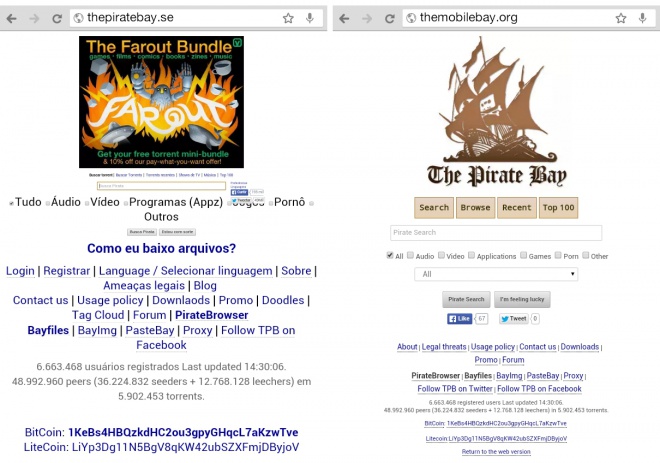
Task: Bookmark thepiratebay.se with the star icon
Action: (288, 18)
